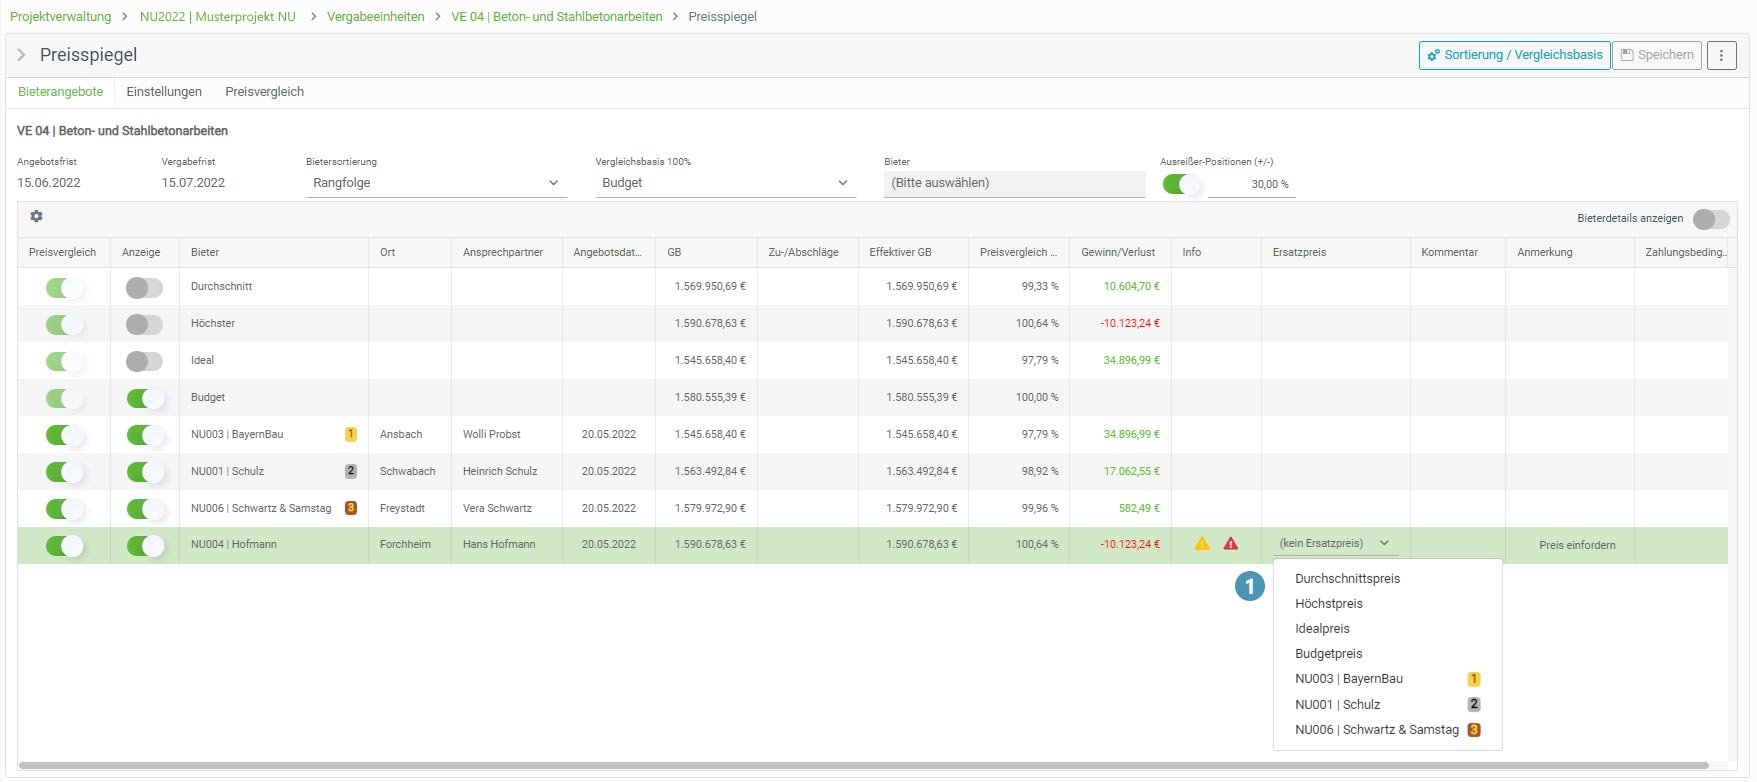Select Budgetpreis from Ersatzpreis list
The width and height of the screenshot is (1757, 782).
pyautogui.click(x=1329, y=654)
